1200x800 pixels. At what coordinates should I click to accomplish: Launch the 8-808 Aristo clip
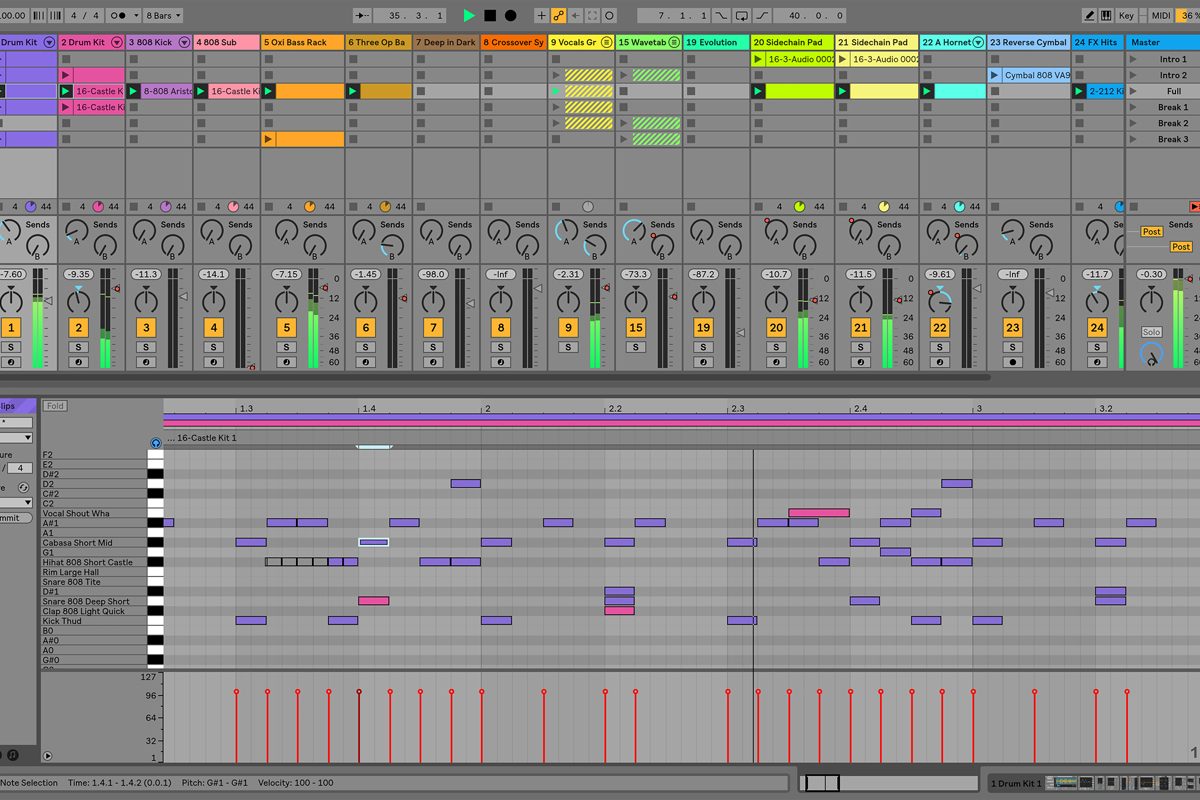click(133, 91)
